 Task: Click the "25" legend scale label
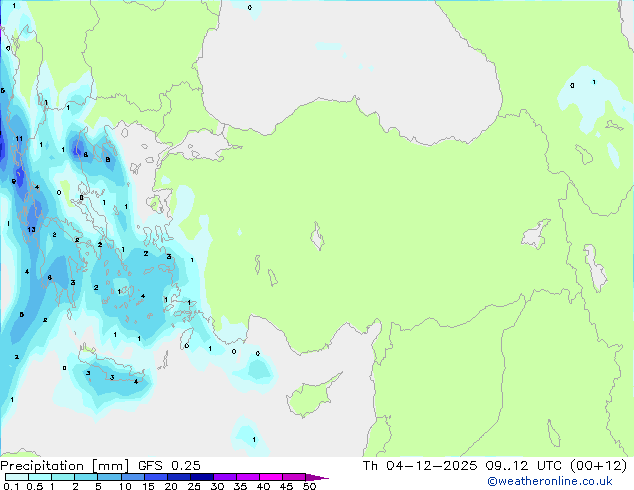point(194,486)
